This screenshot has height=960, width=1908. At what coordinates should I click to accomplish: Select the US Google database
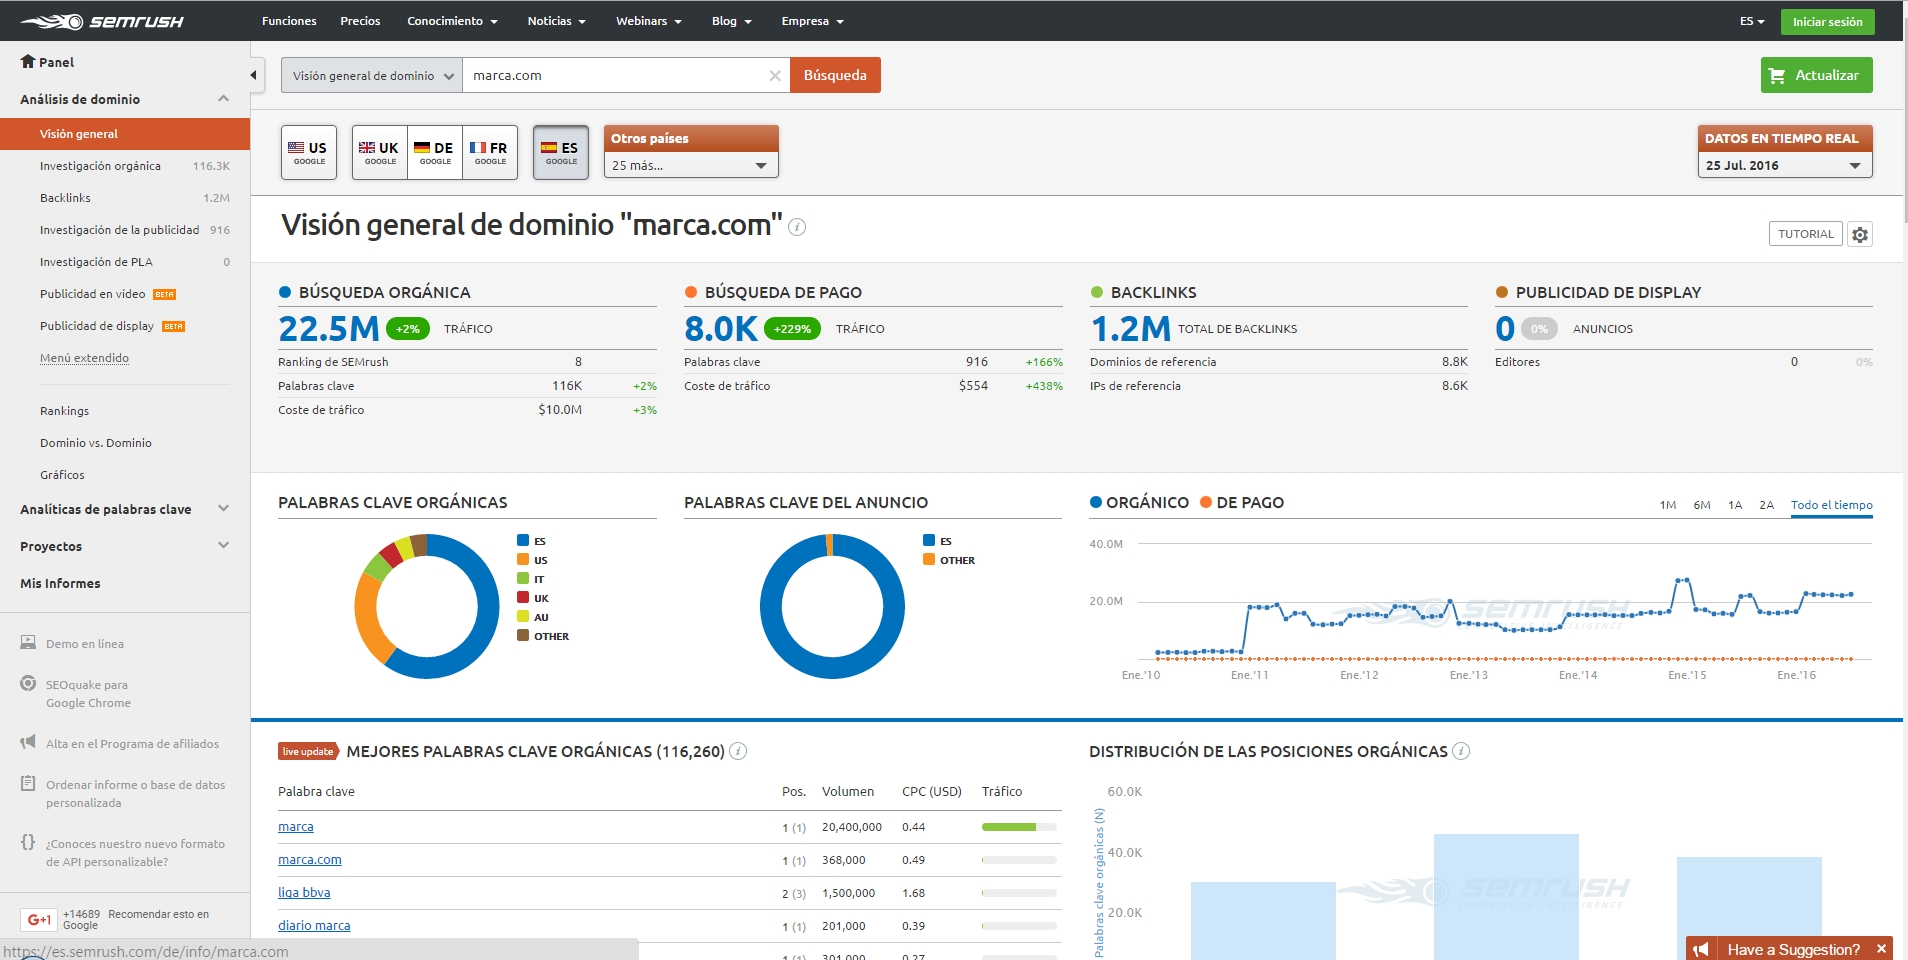click(309, 152)
